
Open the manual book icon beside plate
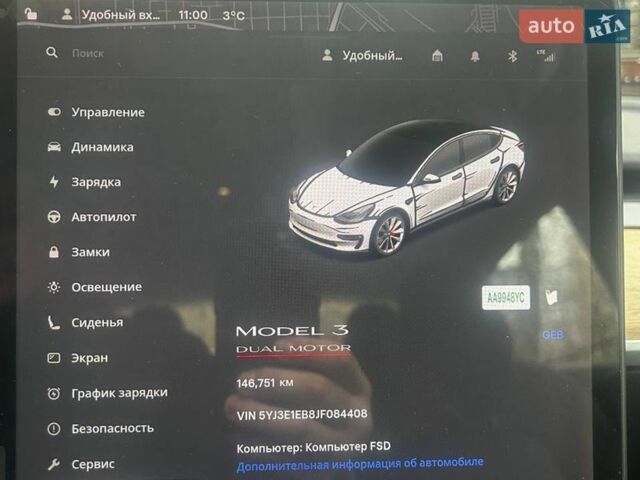551,297
